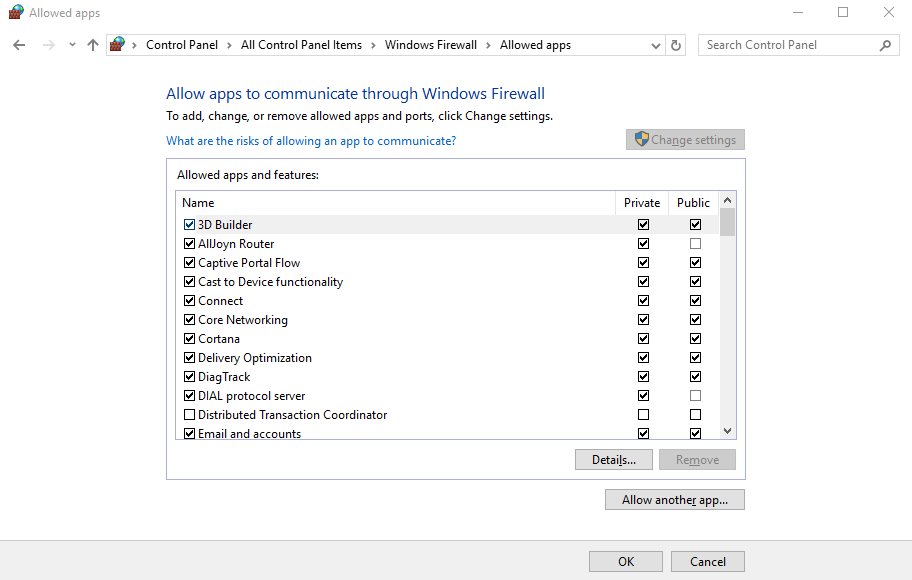The image size is (912, 580).
Task: Select the Connect row text
Action: pos(220,301)
